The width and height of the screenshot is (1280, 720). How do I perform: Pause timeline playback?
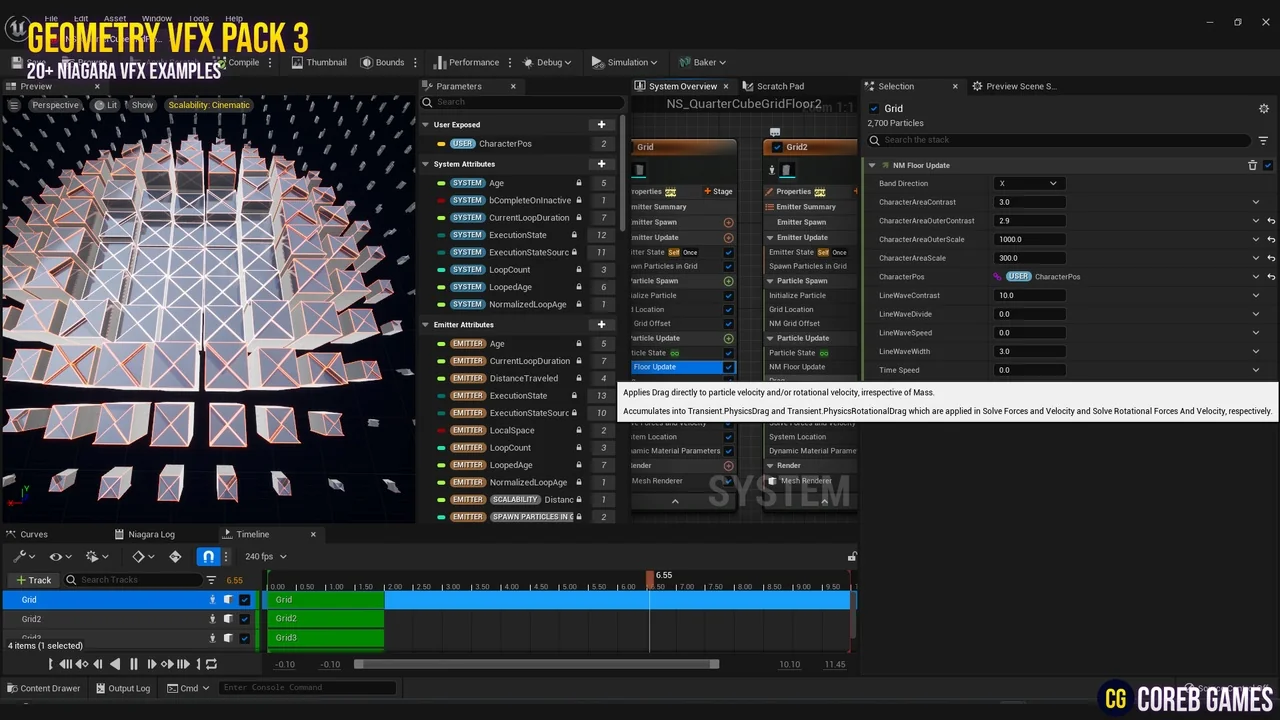[133, 664]
